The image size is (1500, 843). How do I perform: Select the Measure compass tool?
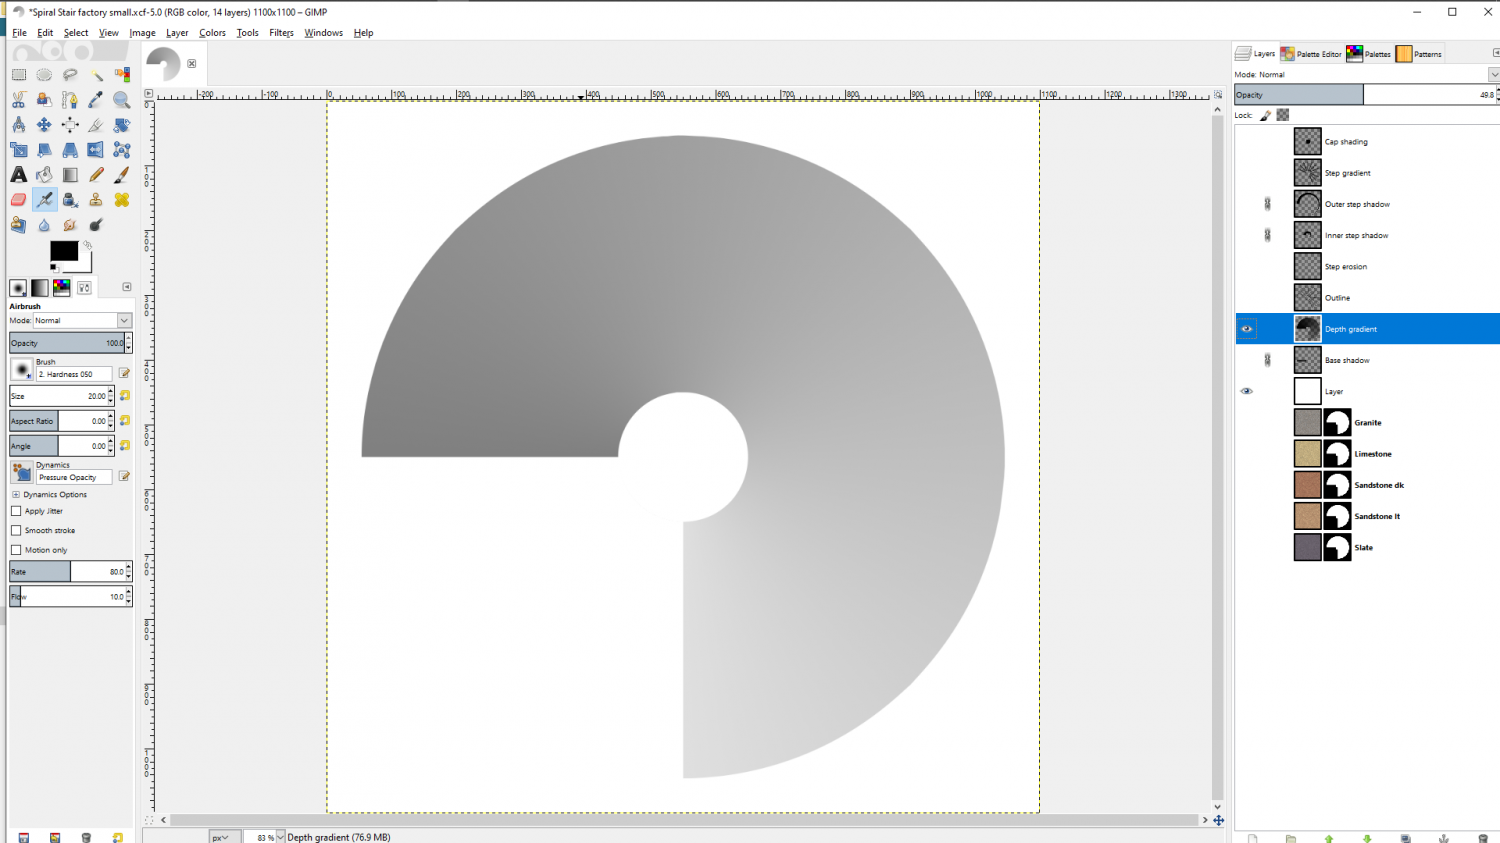pos(19,125)
